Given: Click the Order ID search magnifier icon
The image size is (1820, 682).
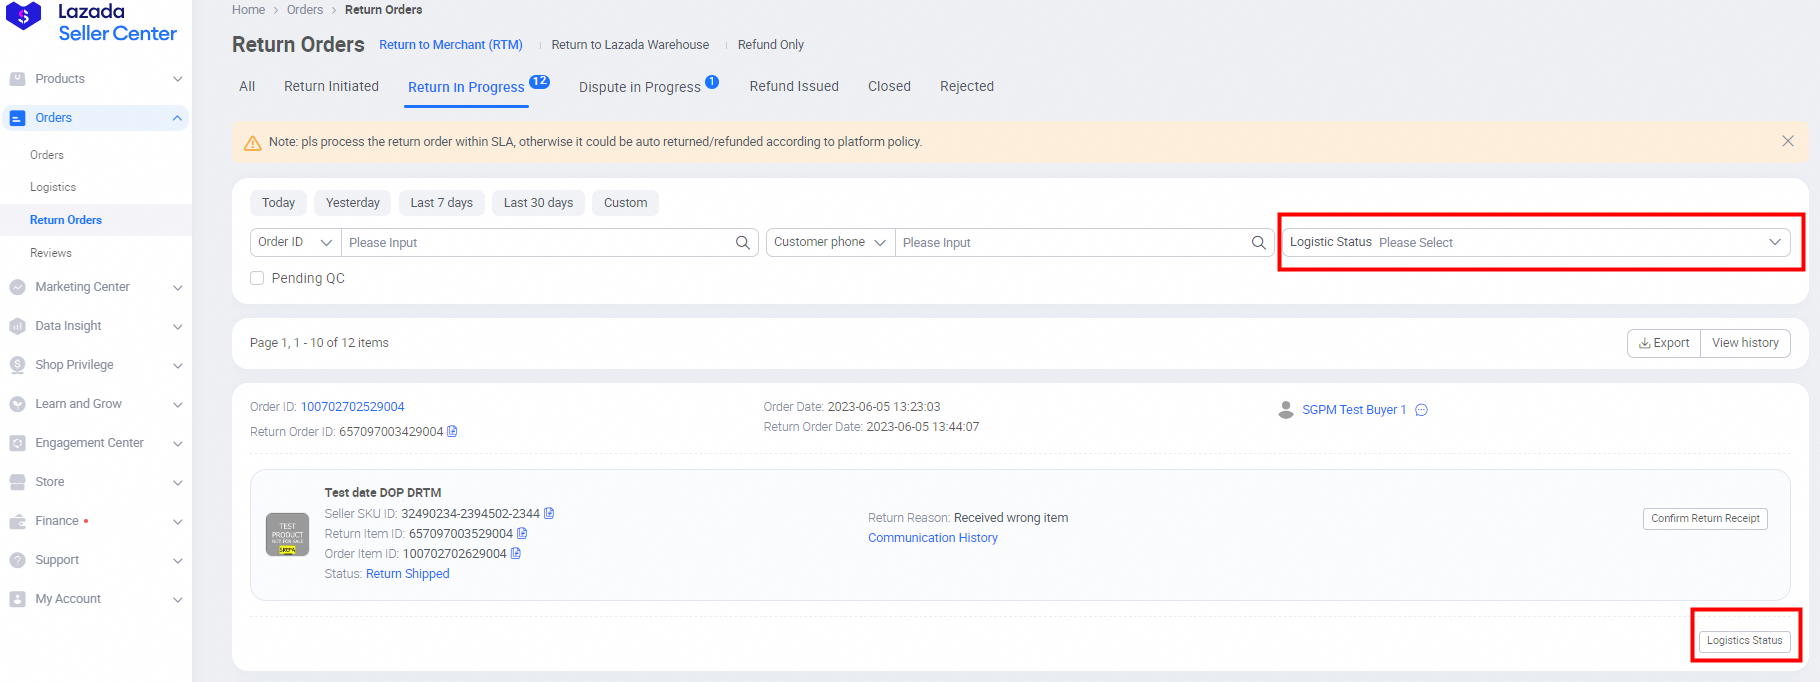Looking at the screenshot, I should coord(743,242).
